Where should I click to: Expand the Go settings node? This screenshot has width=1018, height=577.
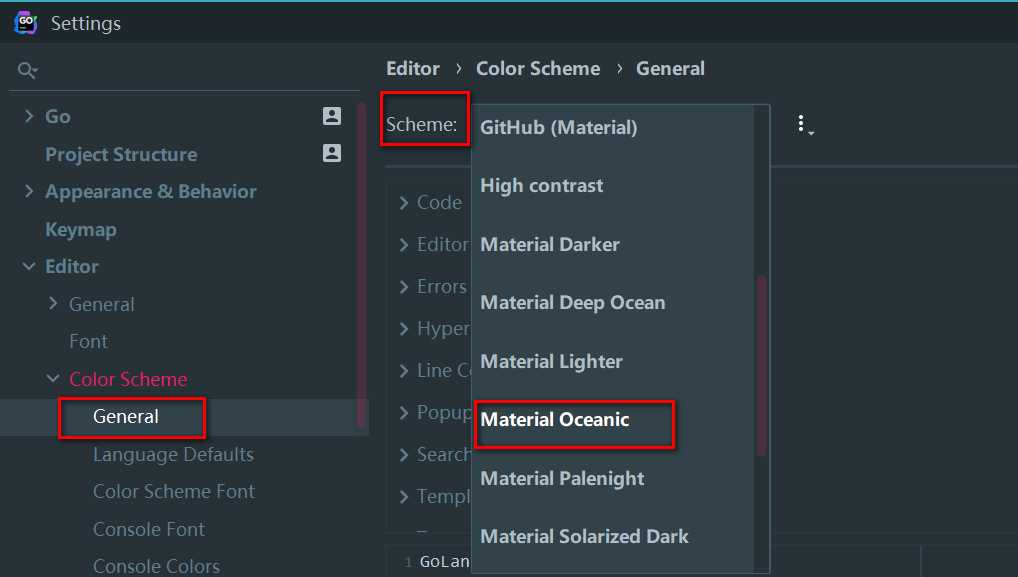pos(29,116)
